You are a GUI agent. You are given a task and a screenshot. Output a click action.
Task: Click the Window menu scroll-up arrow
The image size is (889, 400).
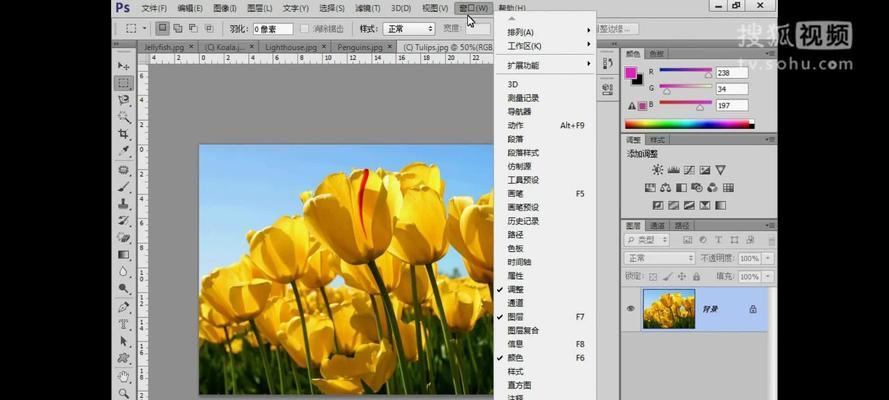pos(511,19)
